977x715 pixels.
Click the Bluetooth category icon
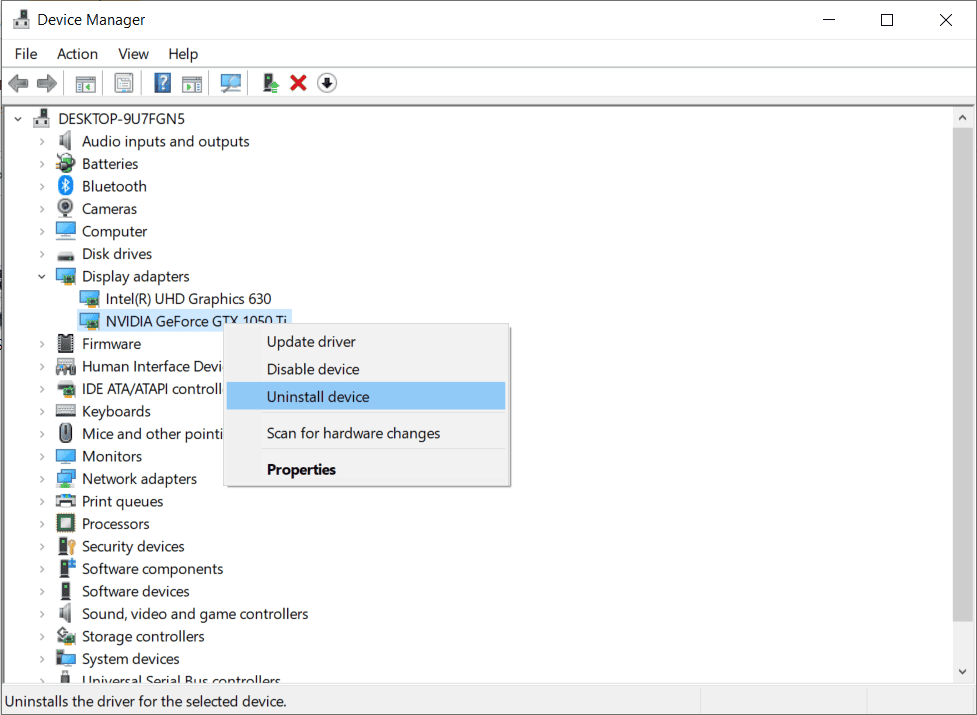[65, 186]
